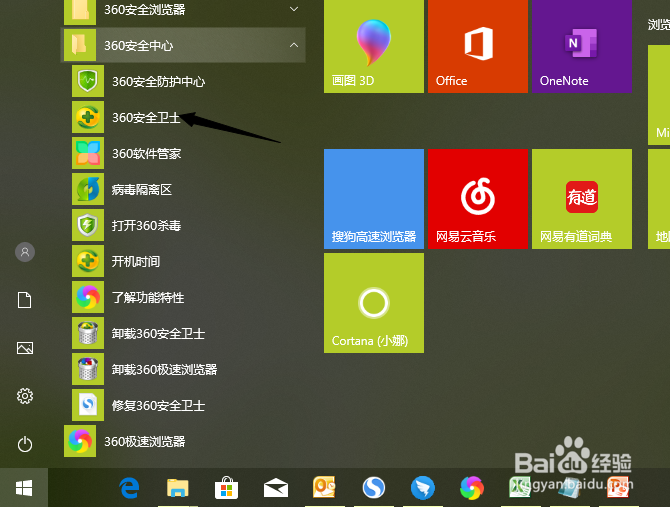Select 修复360安全卫士 repair entry
This screenshot has height=507, width=670.
pos(184,405)
